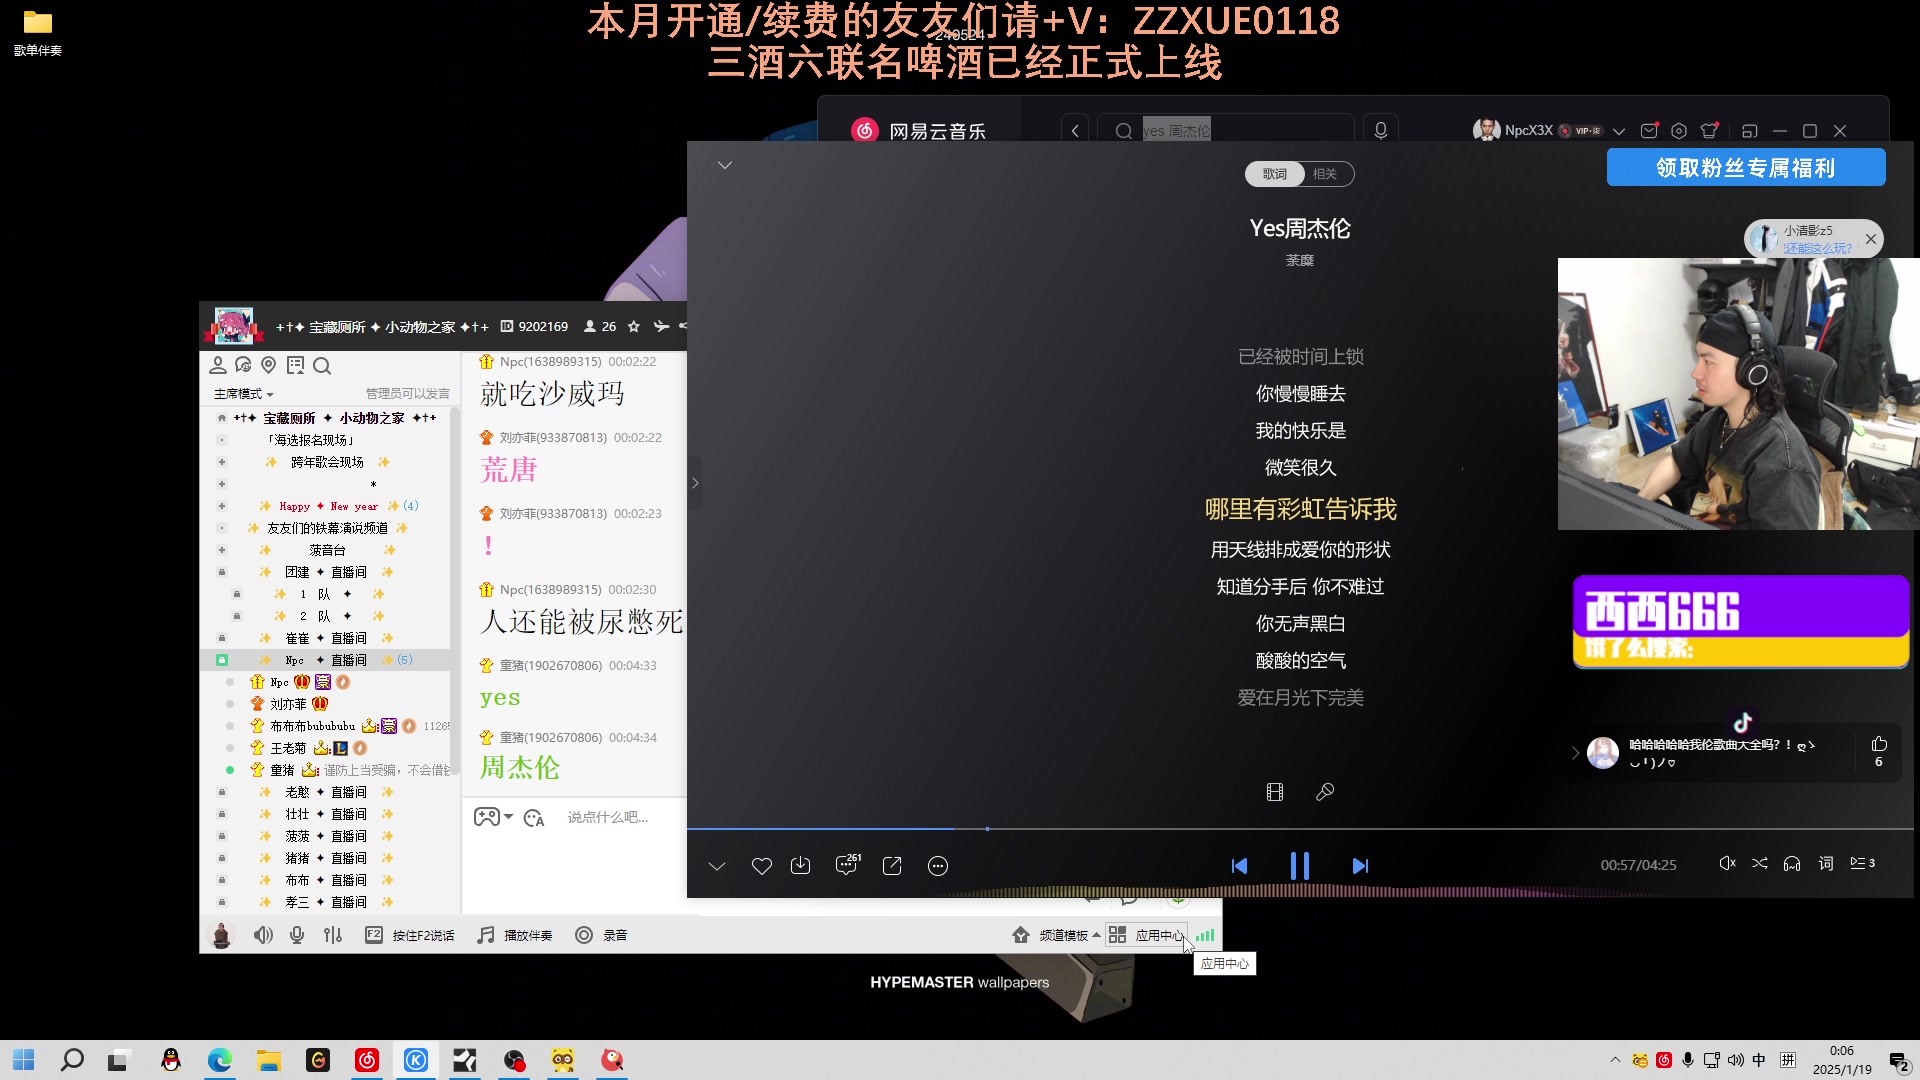The height and width of the screenshot is (1080, 1920).
Task: Click the 领取粉丝专属福利 banner button
Action: tap(1746, 168)
